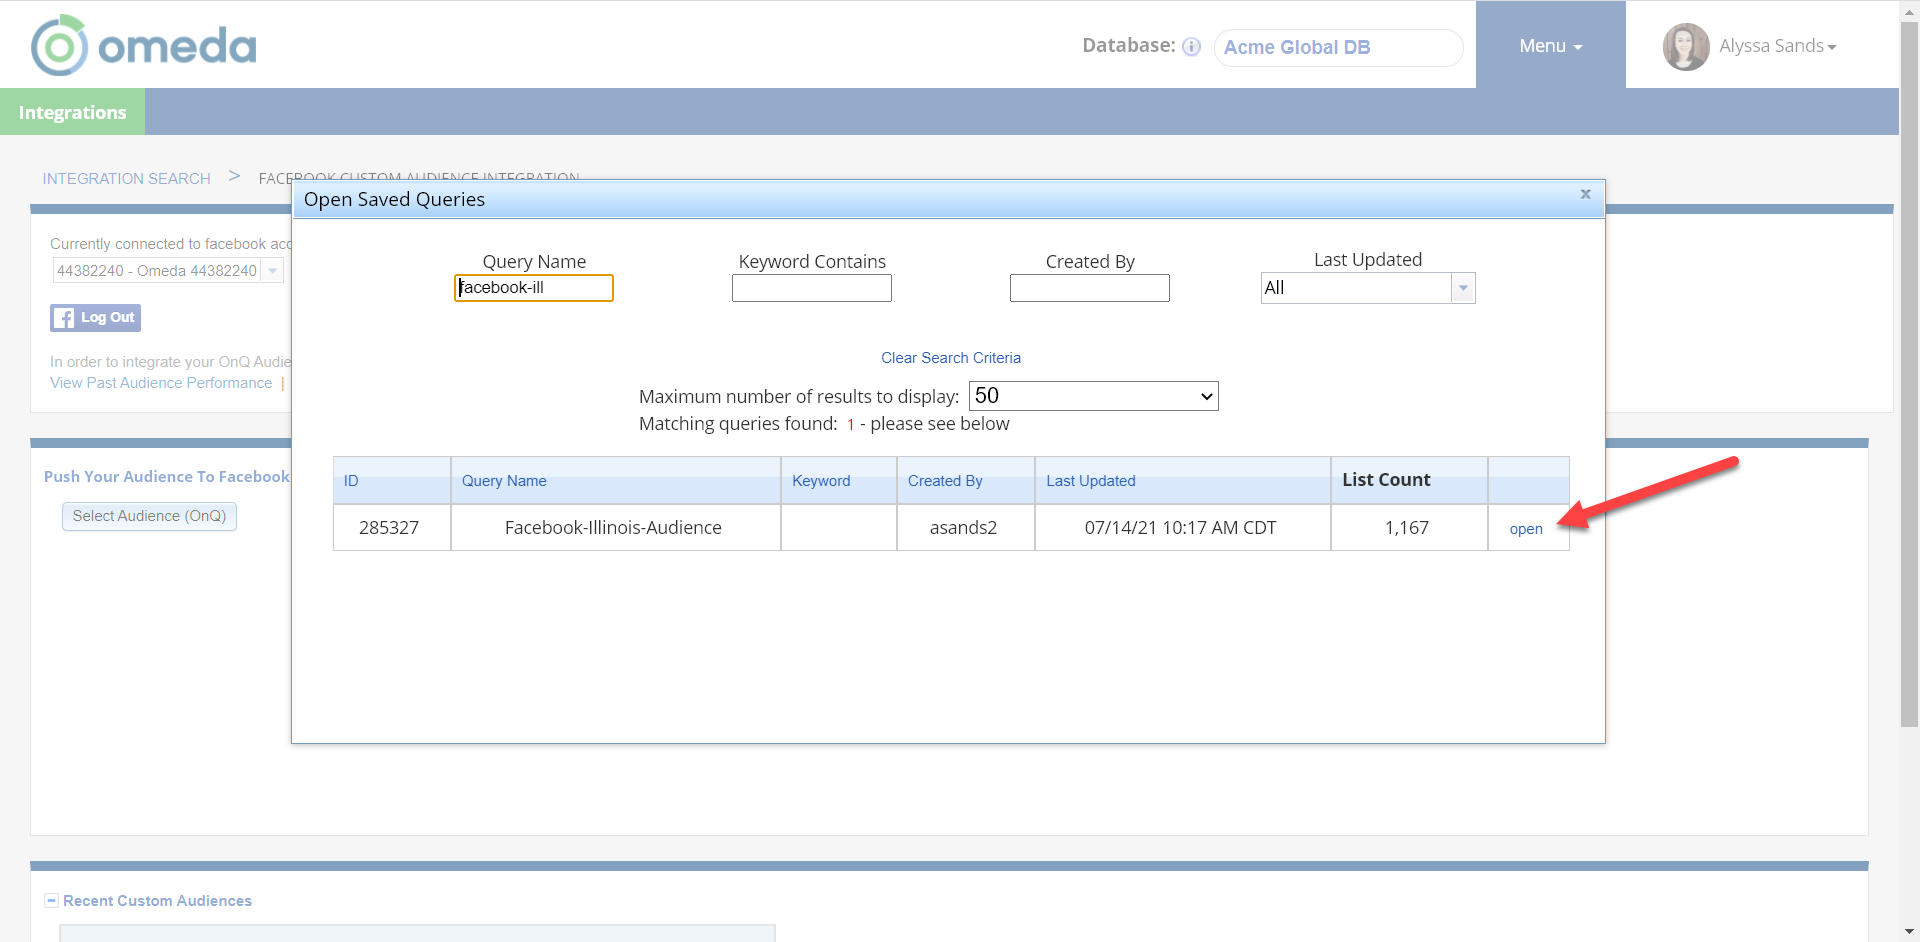
Task: Collapse the Recent Custom Audiences section
Action: pyautogui.click(x=51, y=901)
